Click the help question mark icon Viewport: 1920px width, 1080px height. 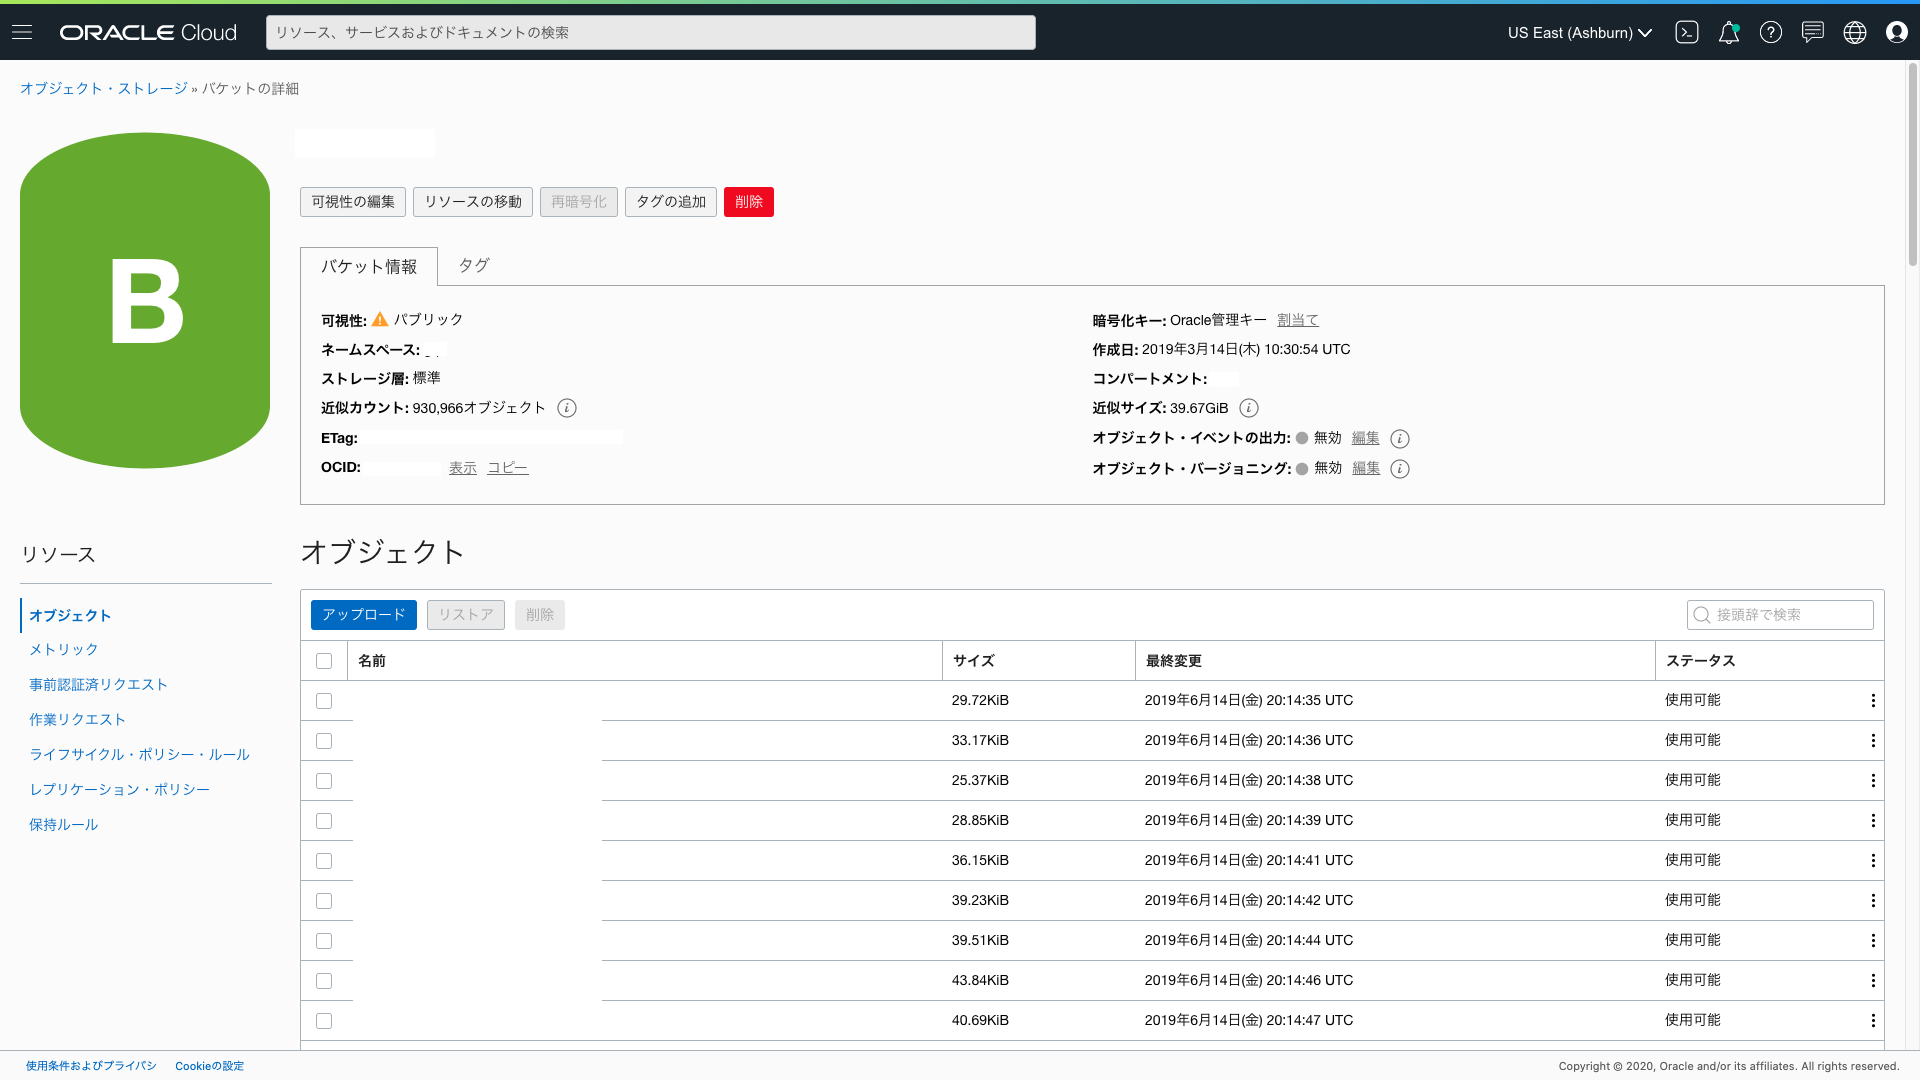pyautogui.click(x=1771, y=32)
